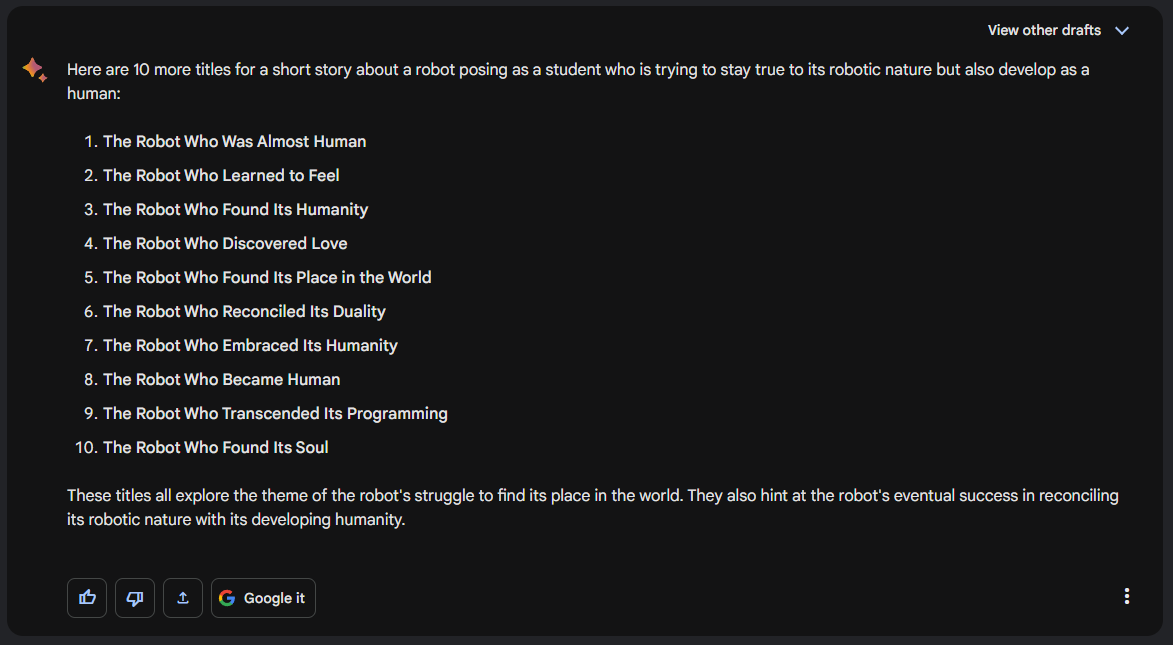Click the View other drafts label
The width and height of the screenshot is (1173, 645).
[1044, 30]
